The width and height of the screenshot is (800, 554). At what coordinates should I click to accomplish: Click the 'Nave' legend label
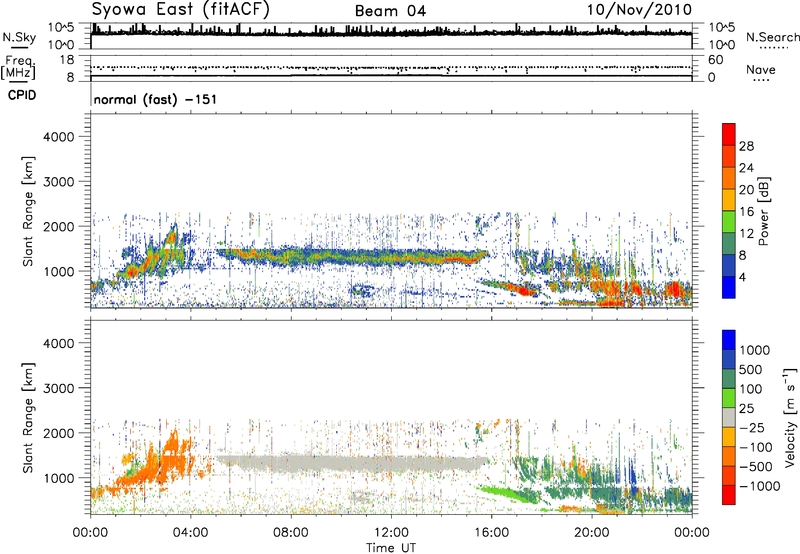[x=760, y=69]
